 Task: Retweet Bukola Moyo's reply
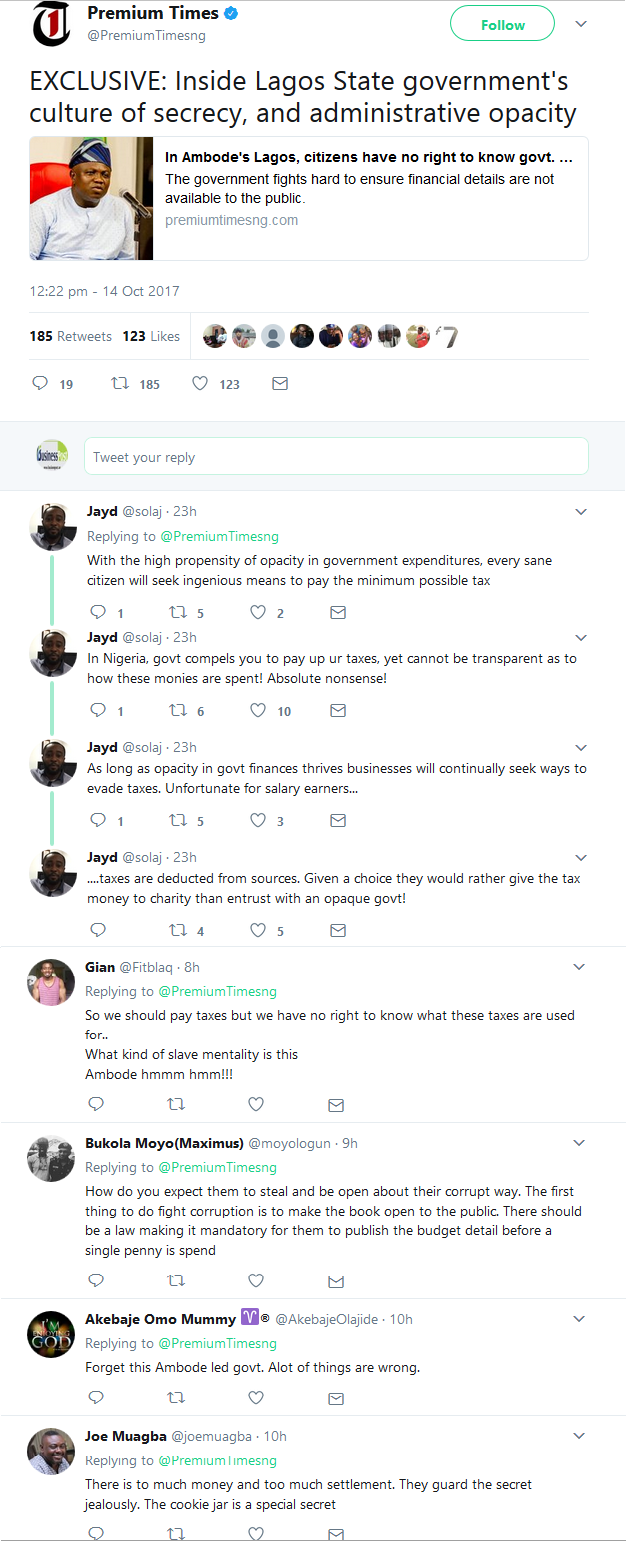[x=177, y=1280]
